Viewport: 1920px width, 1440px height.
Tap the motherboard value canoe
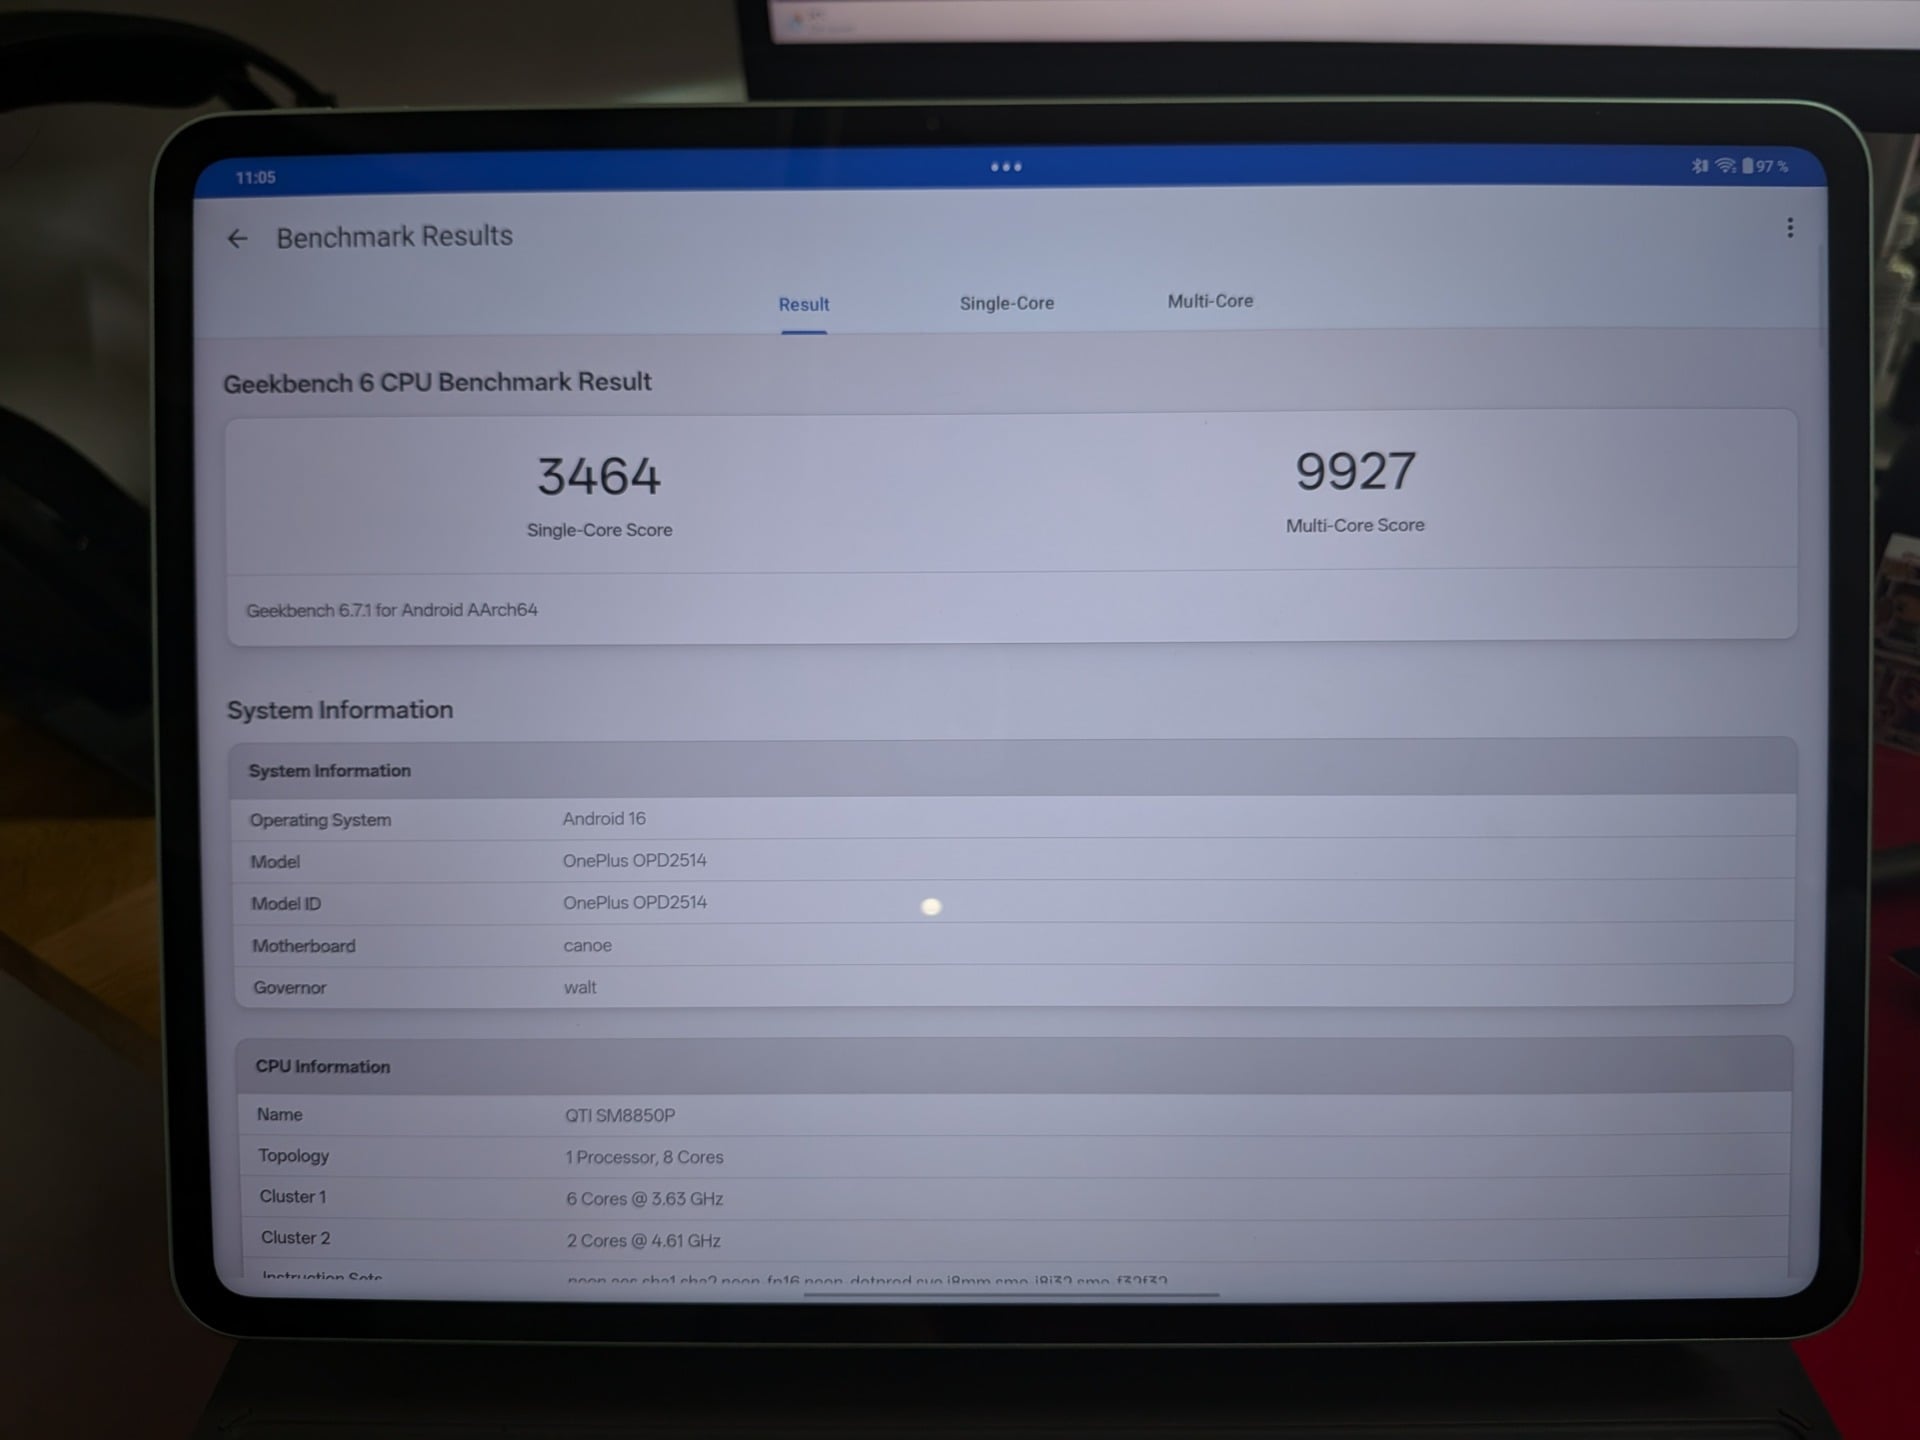(x=587, y=946)
